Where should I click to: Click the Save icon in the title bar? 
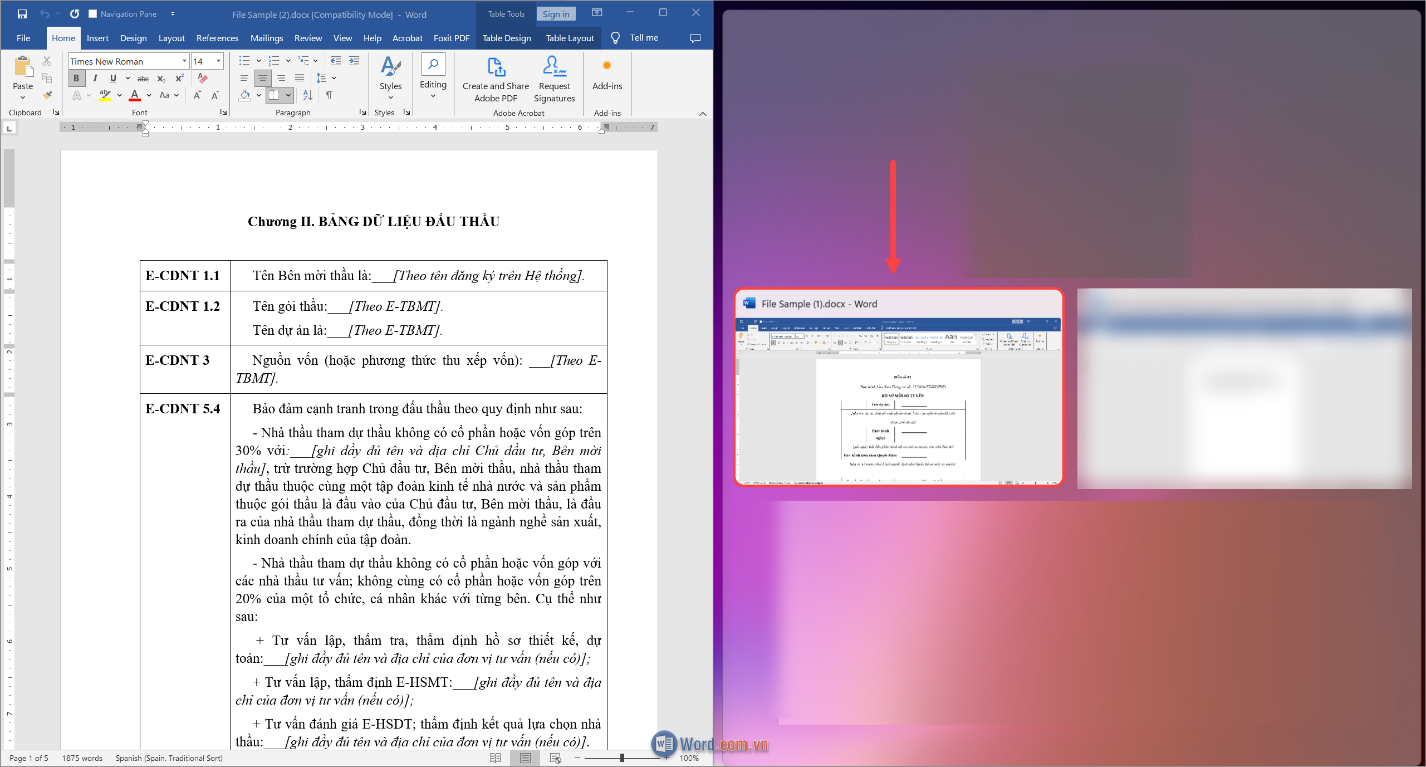click(x=21, y=14)
